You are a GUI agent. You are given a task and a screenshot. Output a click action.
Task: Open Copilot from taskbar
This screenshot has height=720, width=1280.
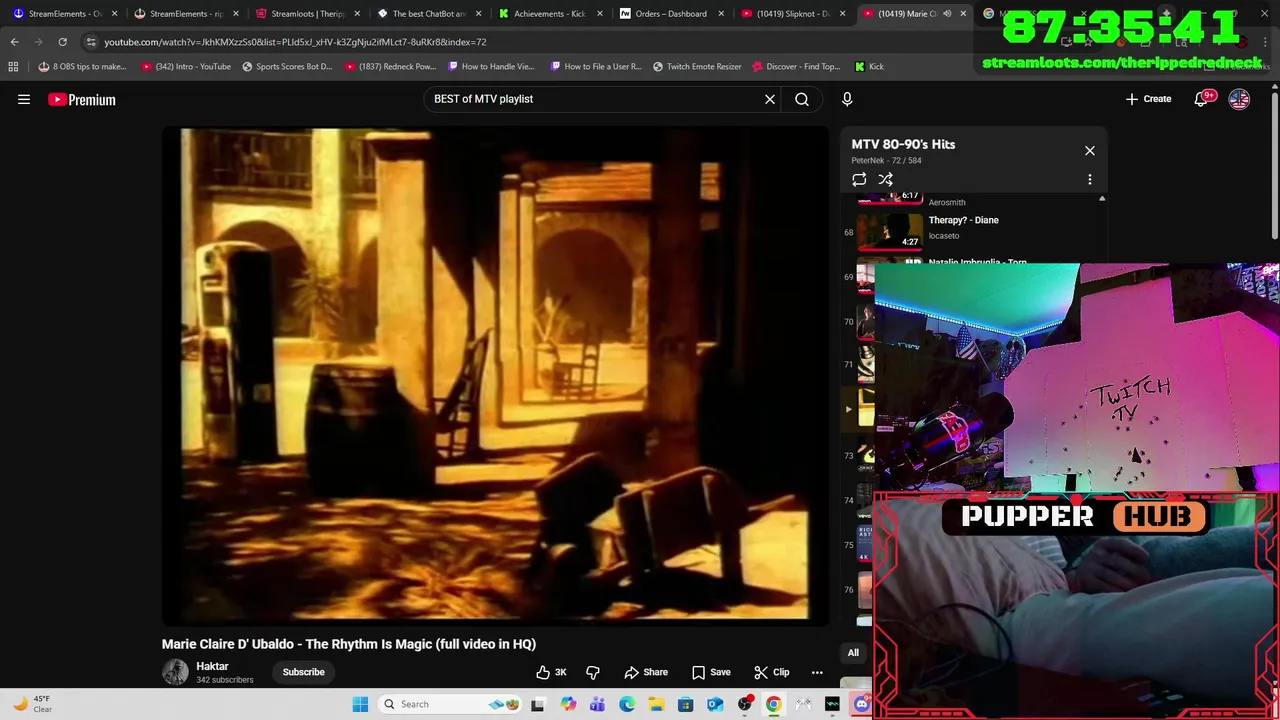tap(568, 704)
